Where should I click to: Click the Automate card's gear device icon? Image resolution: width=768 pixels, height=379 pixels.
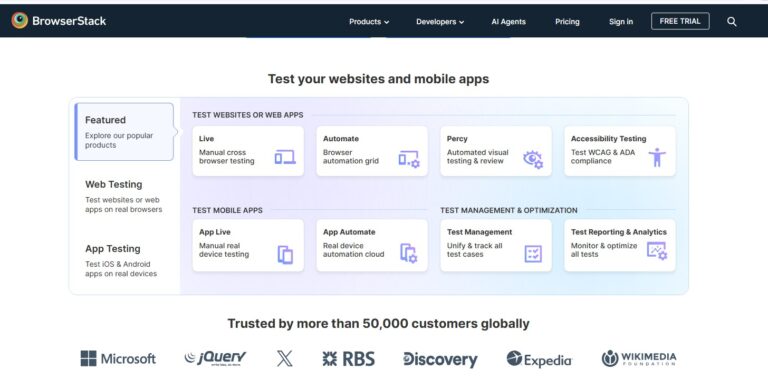point(409,159)
